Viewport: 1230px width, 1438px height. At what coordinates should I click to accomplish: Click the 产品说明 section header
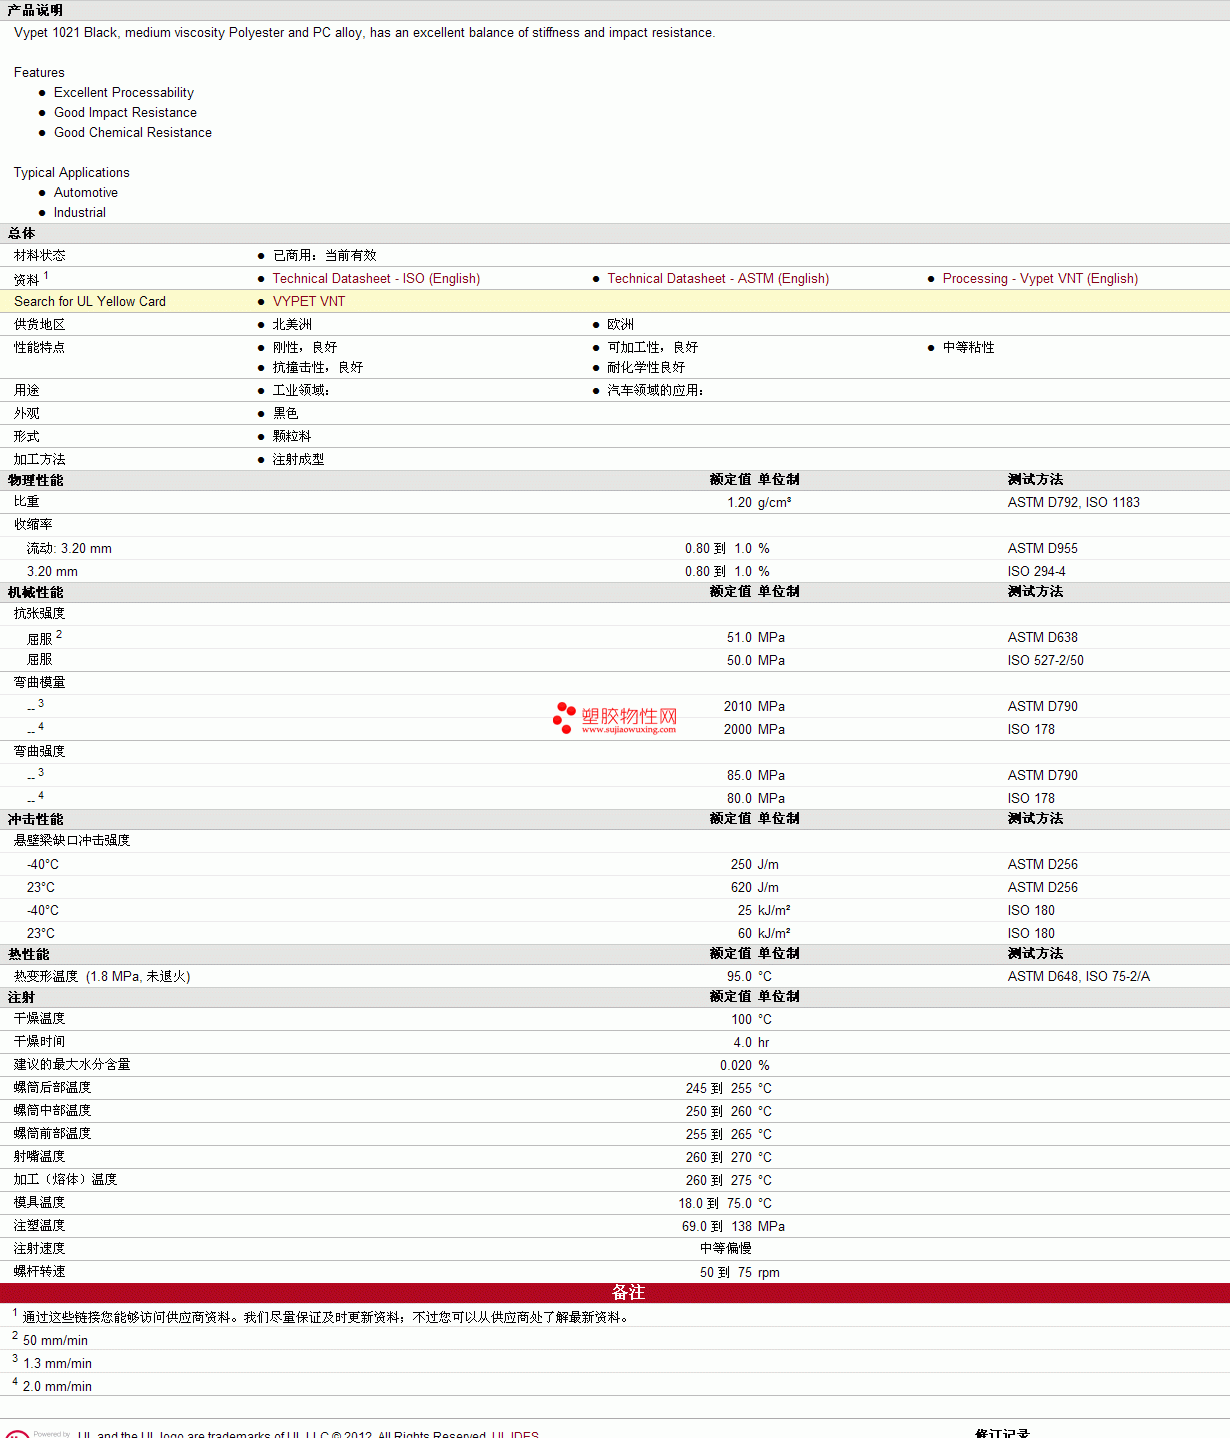click(36, 10)
